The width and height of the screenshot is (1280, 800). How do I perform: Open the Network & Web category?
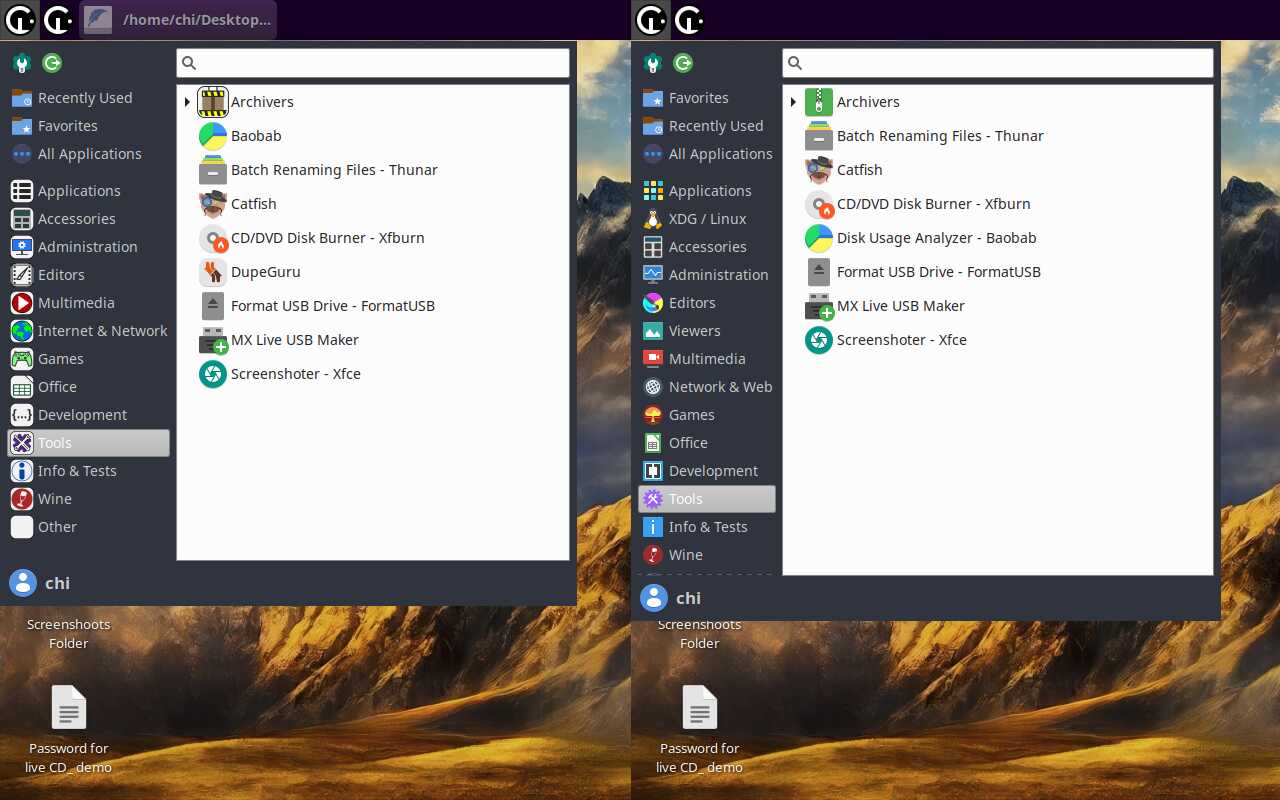click(707, 387)
